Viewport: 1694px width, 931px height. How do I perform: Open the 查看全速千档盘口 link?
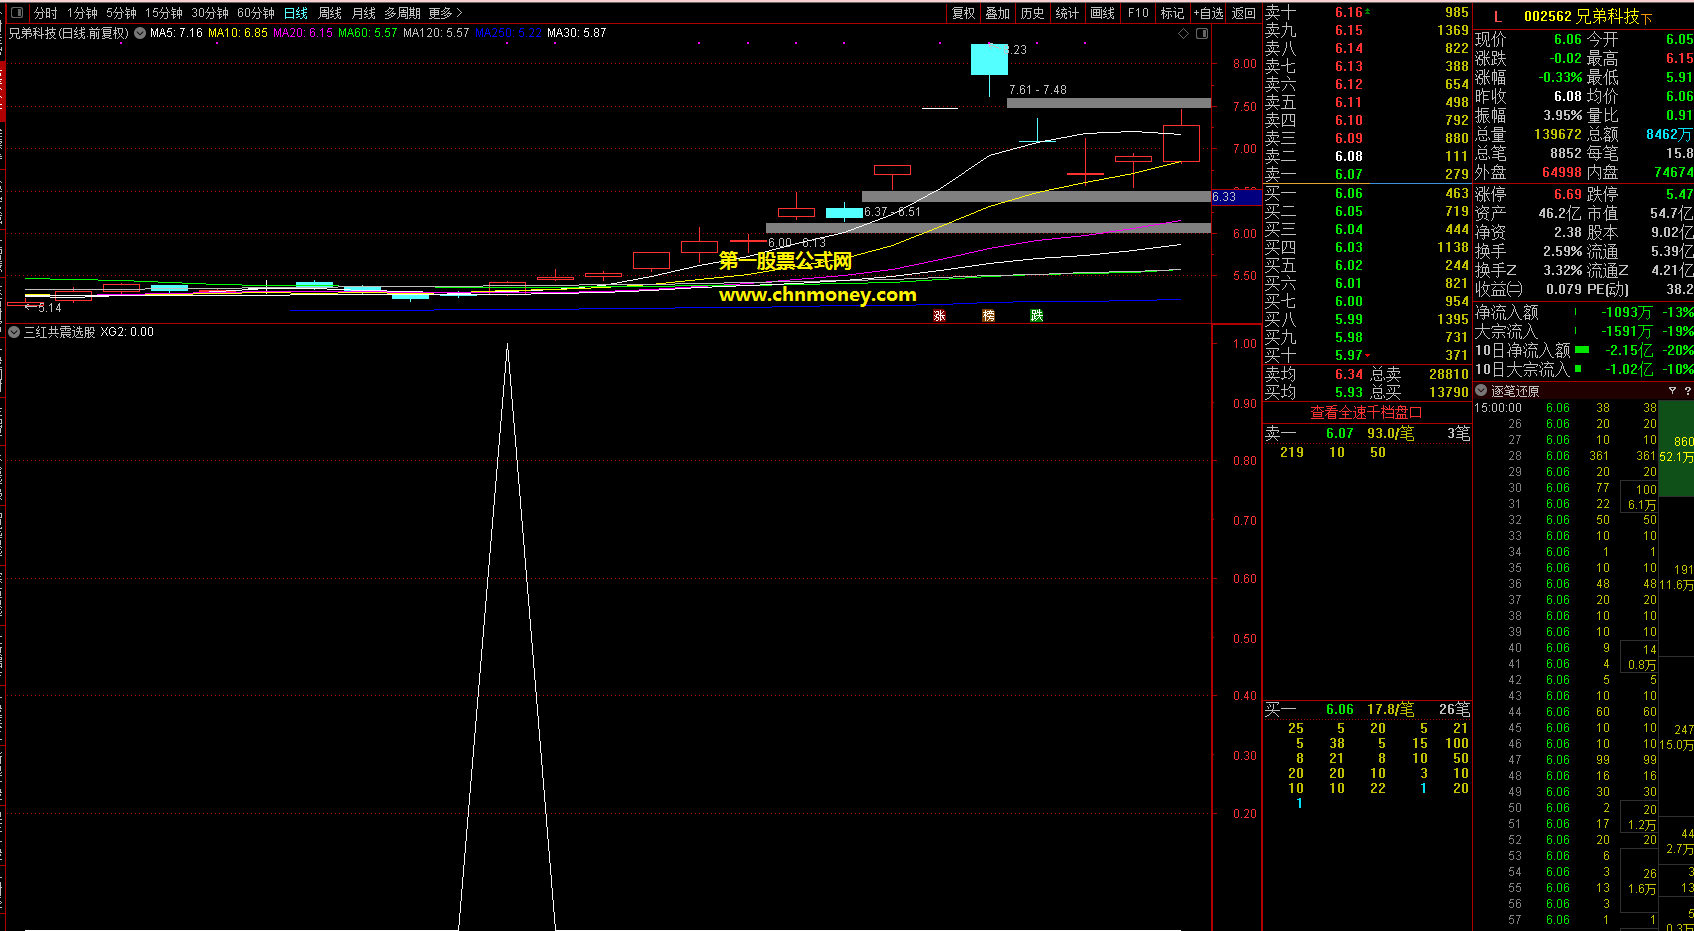tap(1366, 412)
